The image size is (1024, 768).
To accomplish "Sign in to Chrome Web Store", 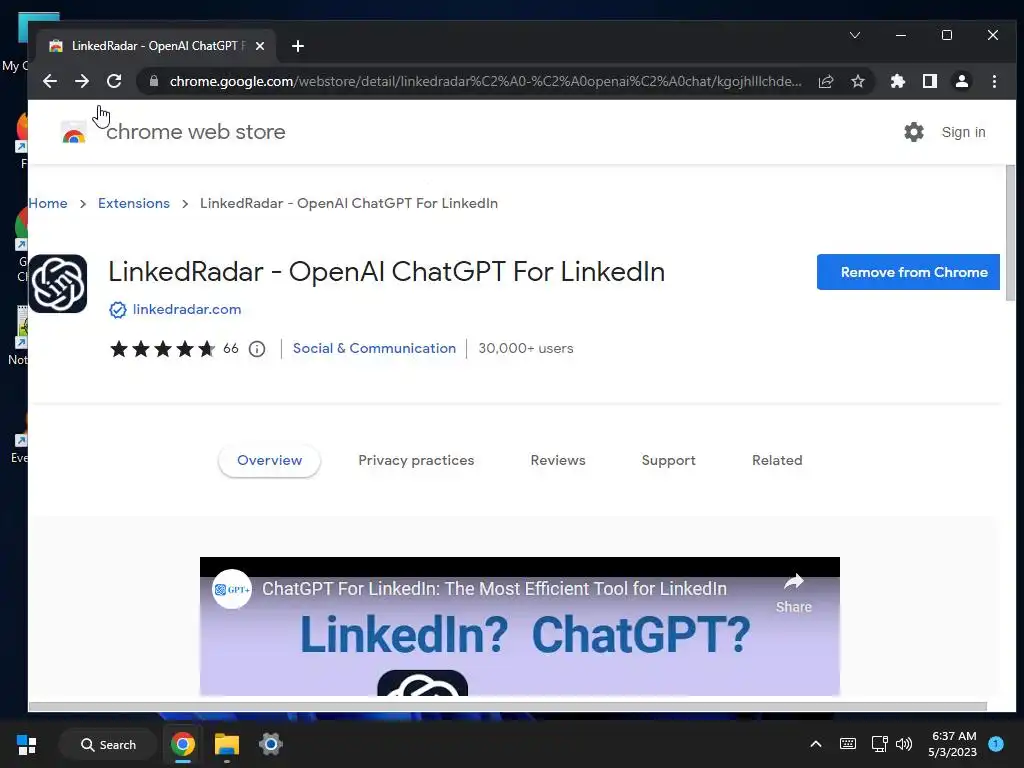I will point(963,132).
